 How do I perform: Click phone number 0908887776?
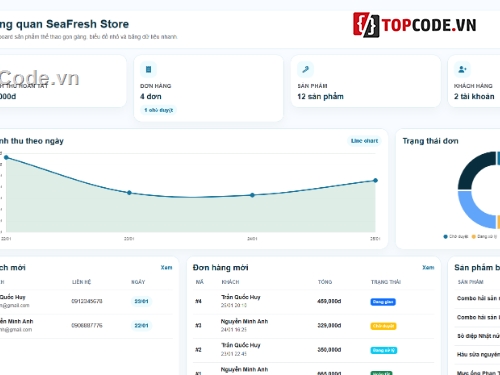pos(87,325)
